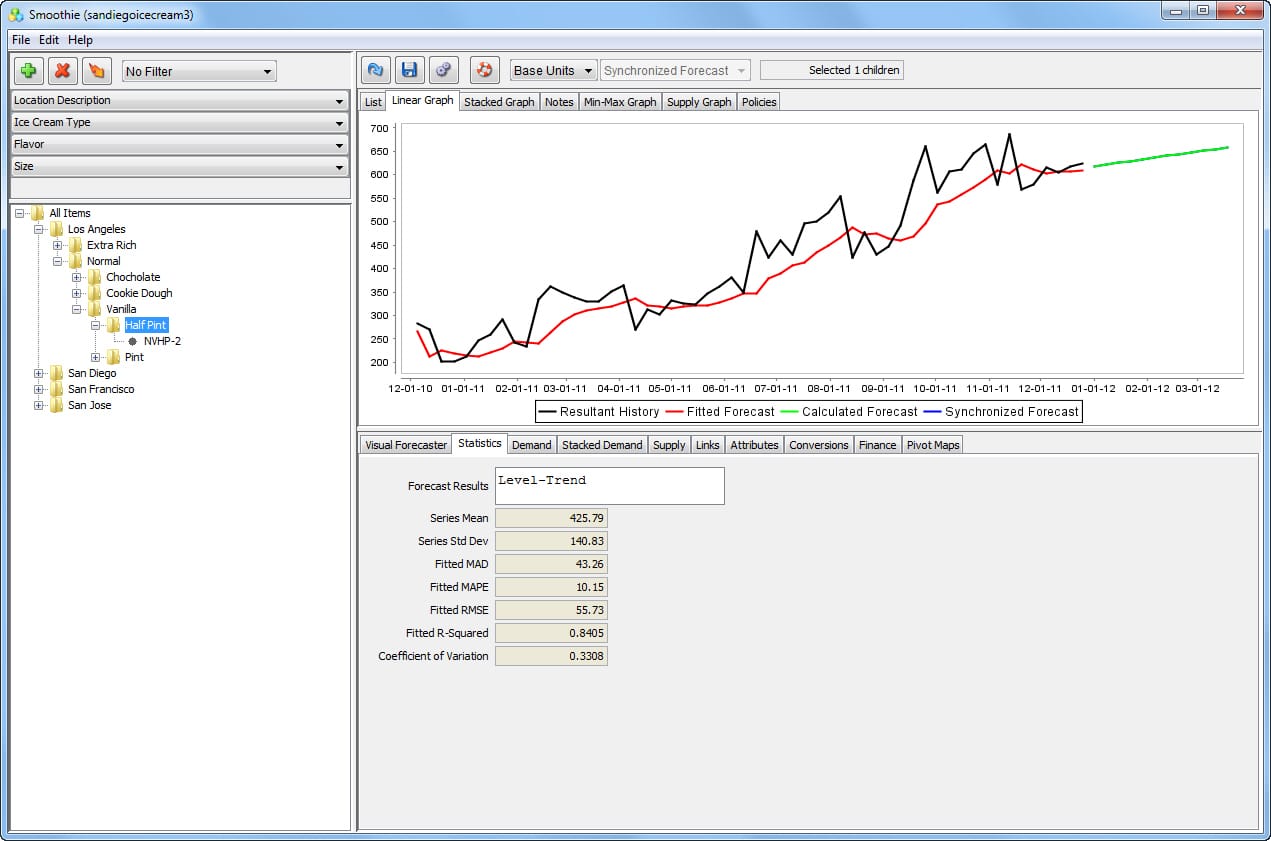Click the Smoothie app icon in title bar

(16, 14)
